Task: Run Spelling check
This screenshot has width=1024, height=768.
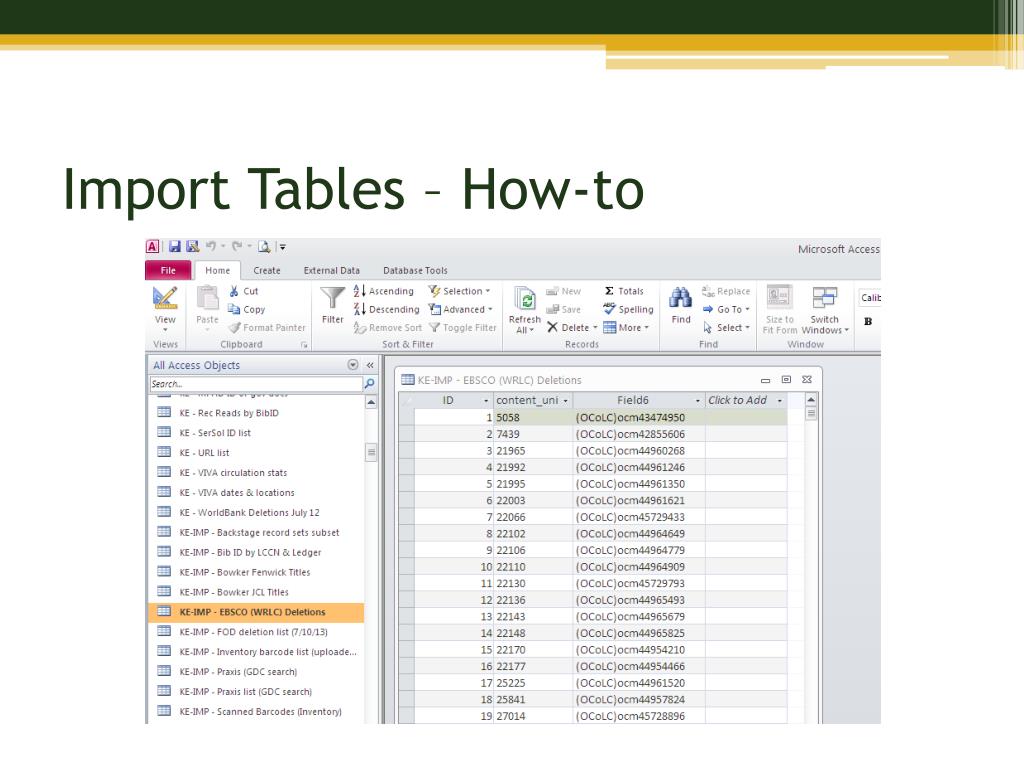Action: point(628,310)
